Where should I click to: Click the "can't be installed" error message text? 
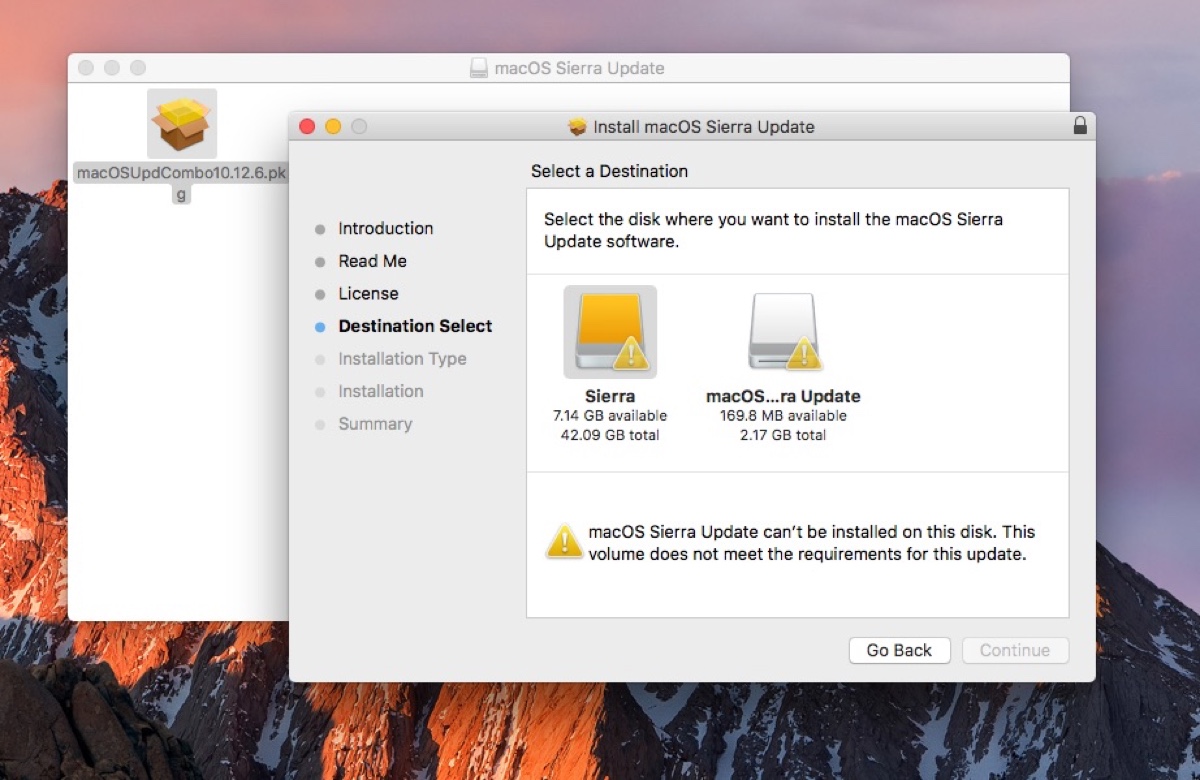[x=810, y=543]
